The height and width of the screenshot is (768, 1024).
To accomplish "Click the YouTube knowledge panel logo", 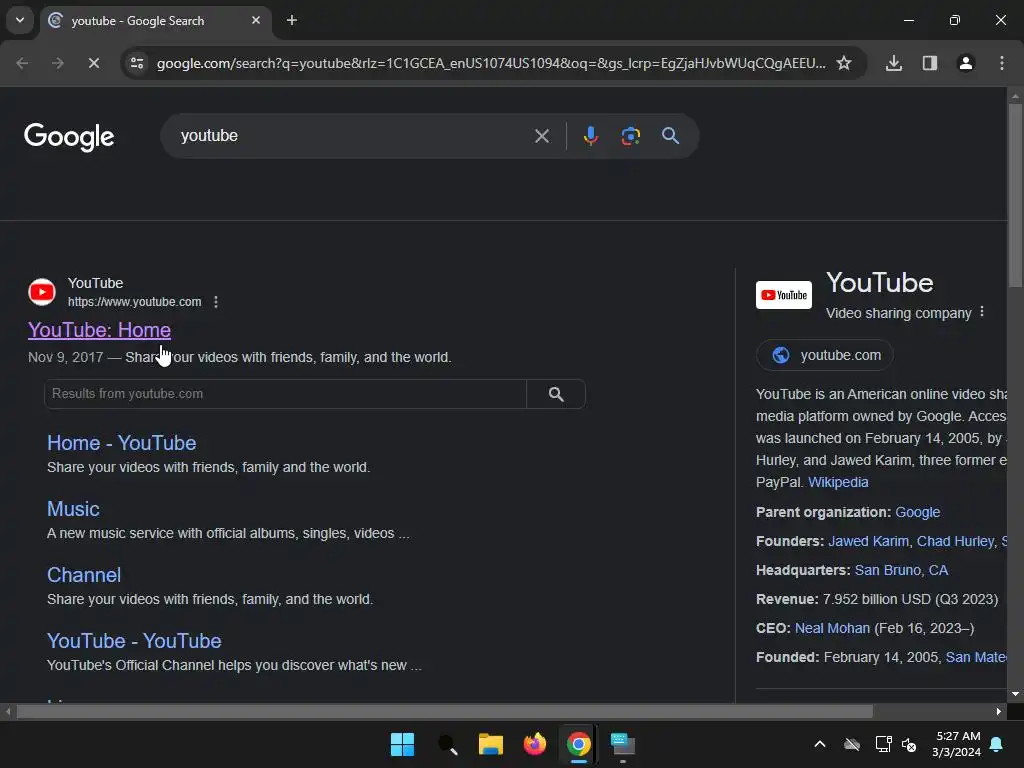I will pos(784,295).
